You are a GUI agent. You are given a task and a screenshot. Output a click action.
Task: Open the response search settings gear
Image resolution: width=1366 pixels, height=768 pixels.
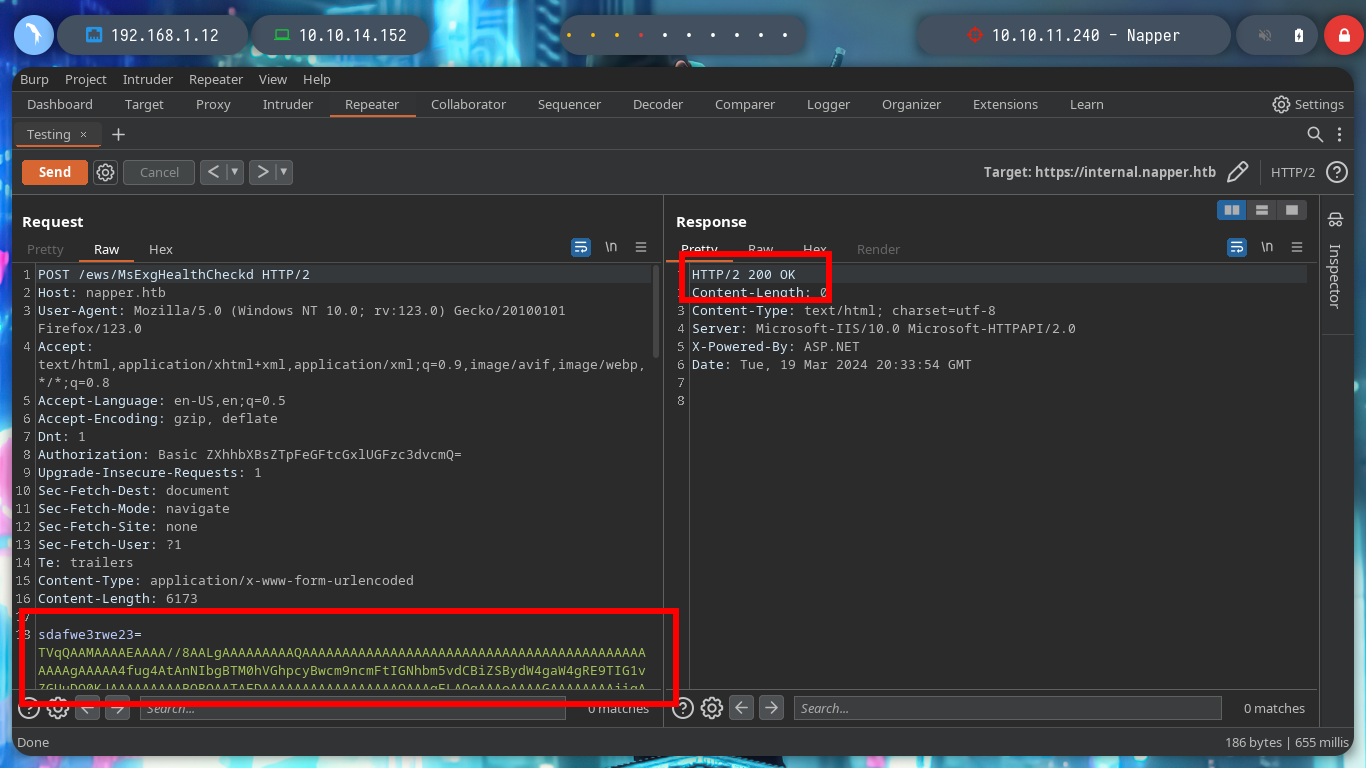pos(712,708)
